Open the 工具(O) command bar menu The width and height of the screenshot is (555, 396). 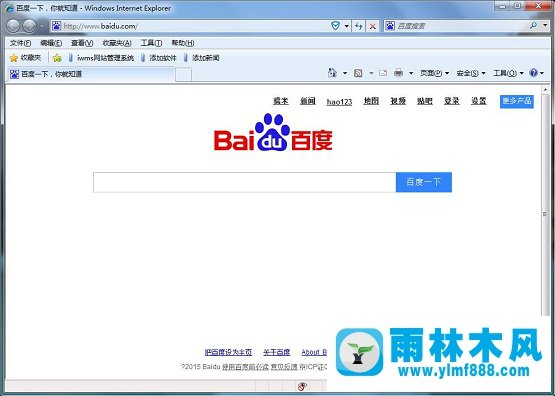click(508, 73)
